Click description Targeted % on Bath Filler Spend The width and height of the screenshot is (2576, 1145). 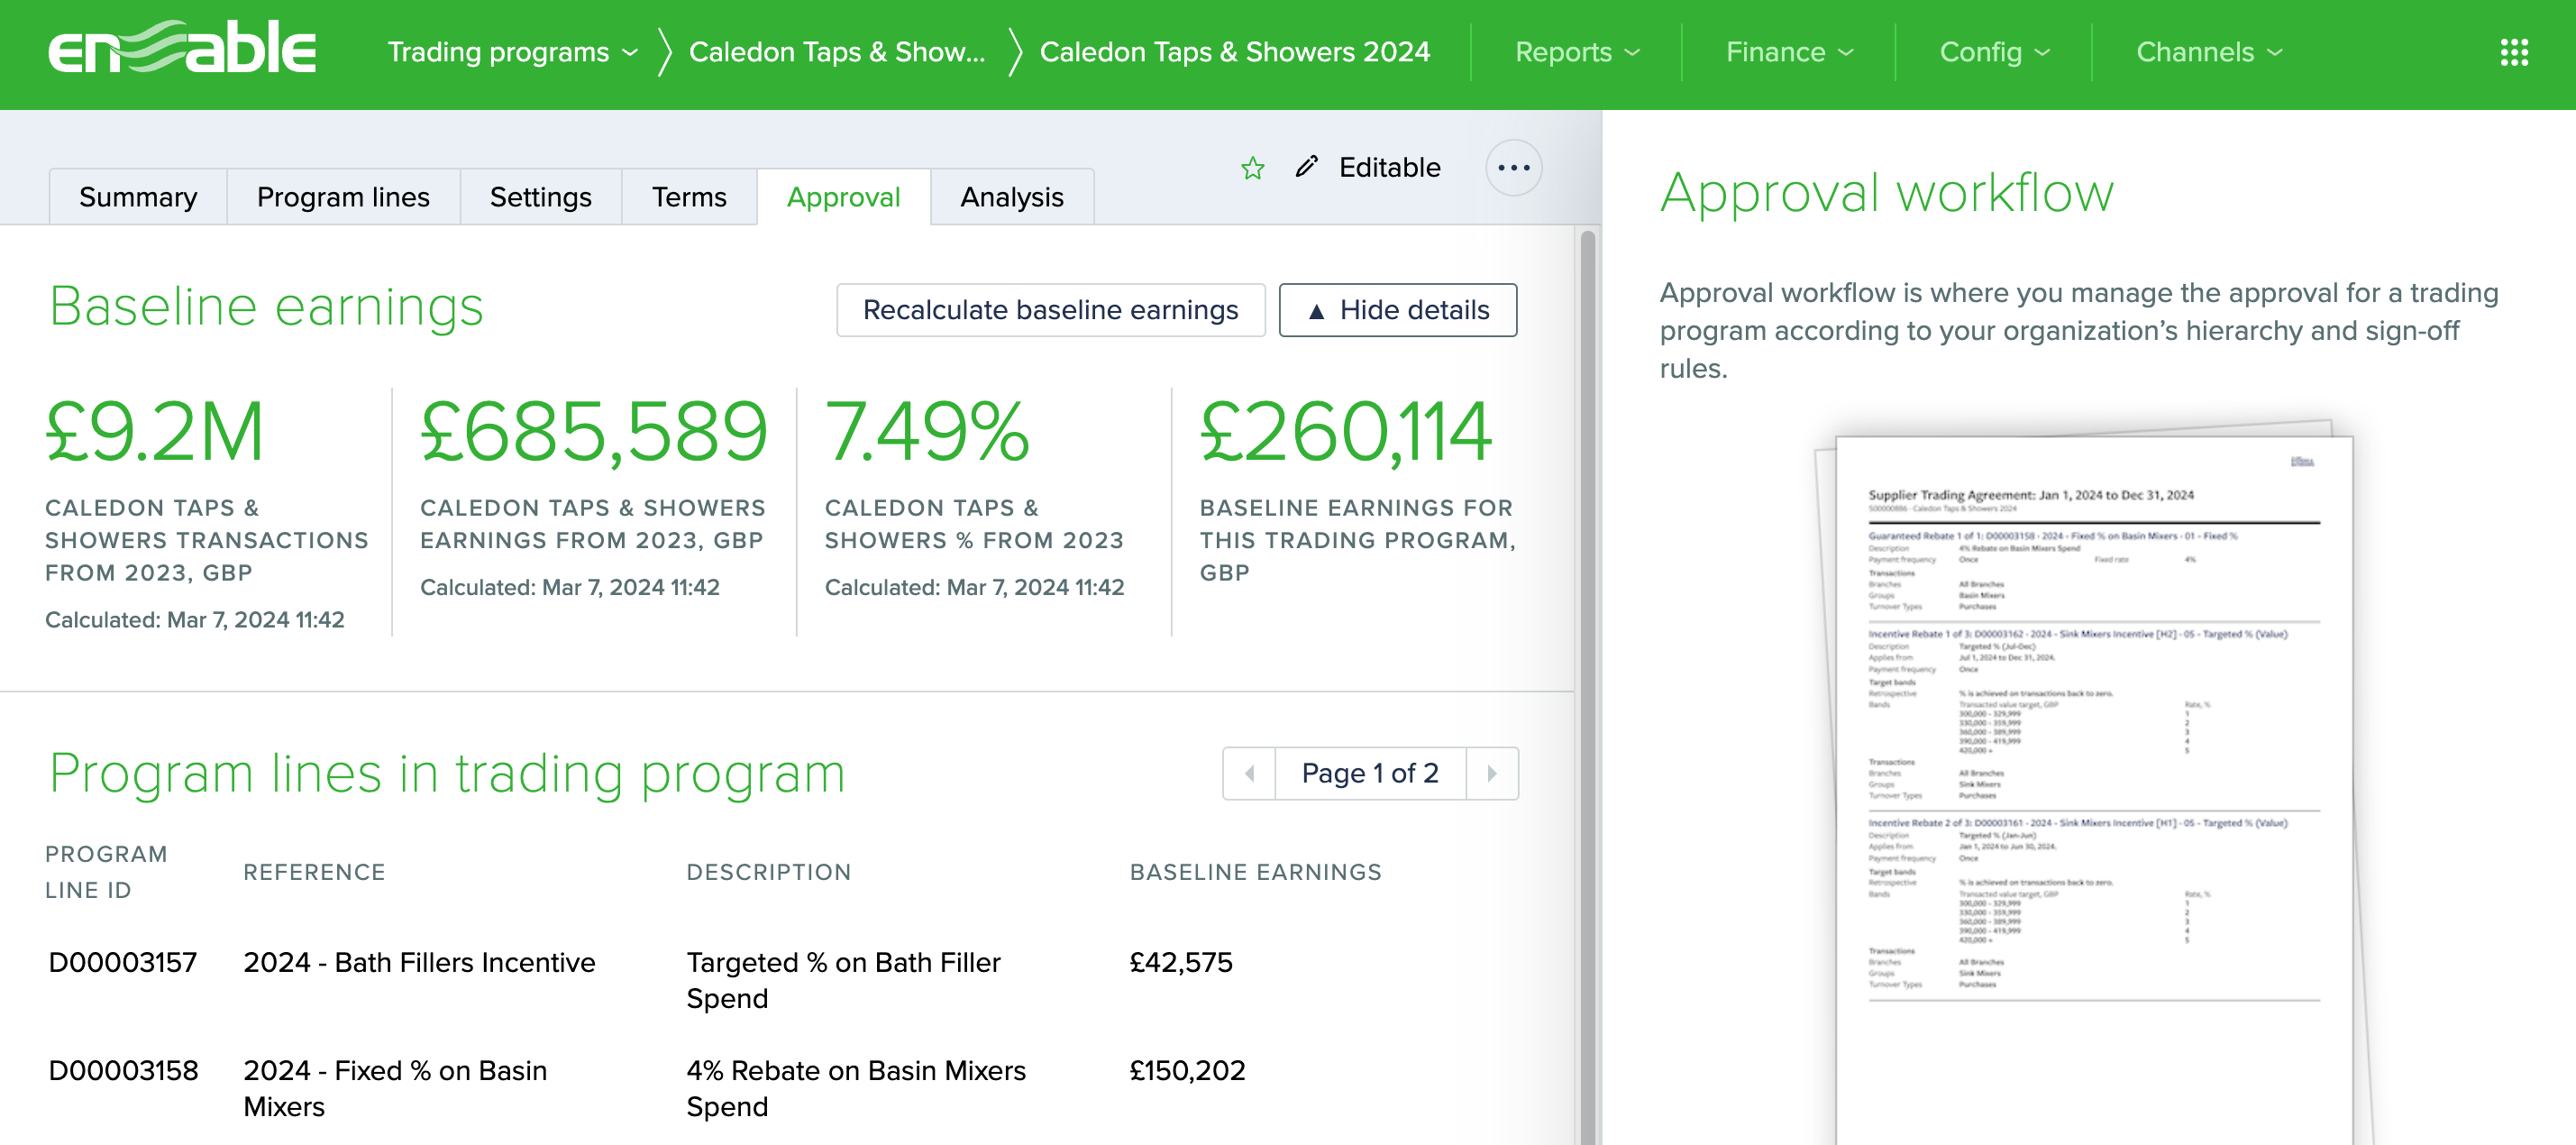pyautogui.click(x=843, y=980)
